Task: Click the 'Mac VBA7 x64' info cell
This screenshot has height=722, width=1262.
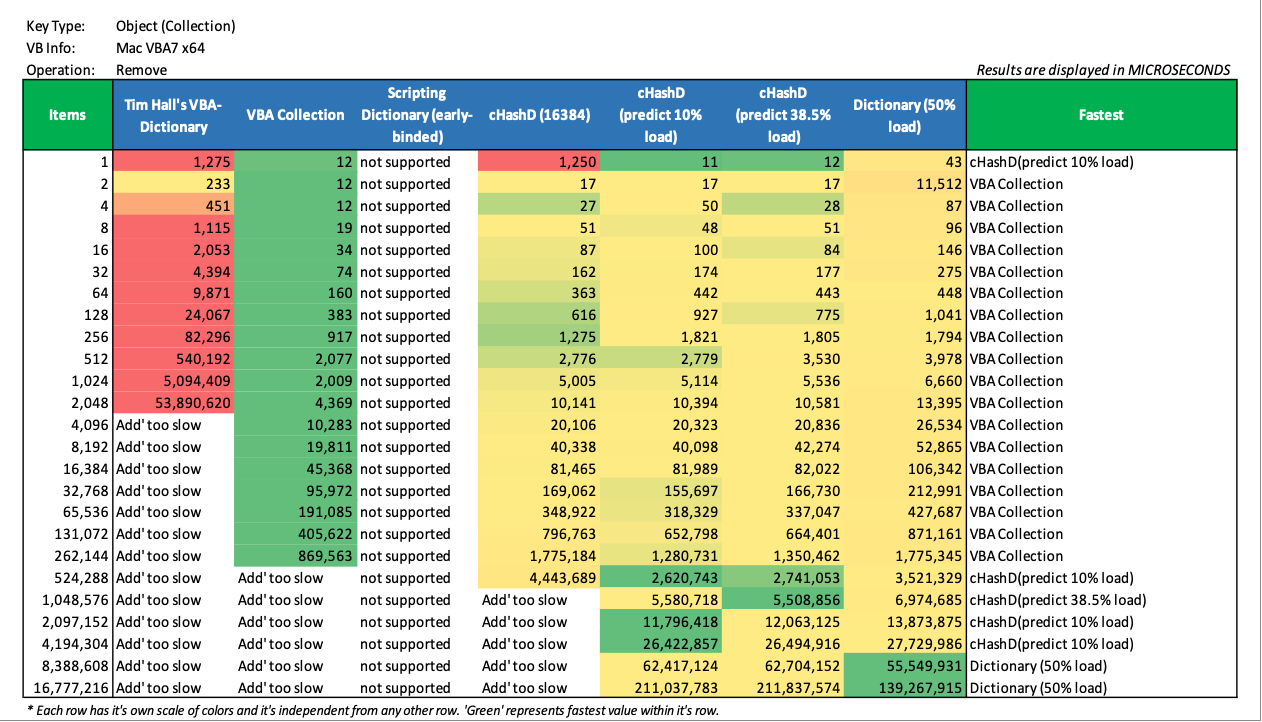Action: tap(160, 48)
